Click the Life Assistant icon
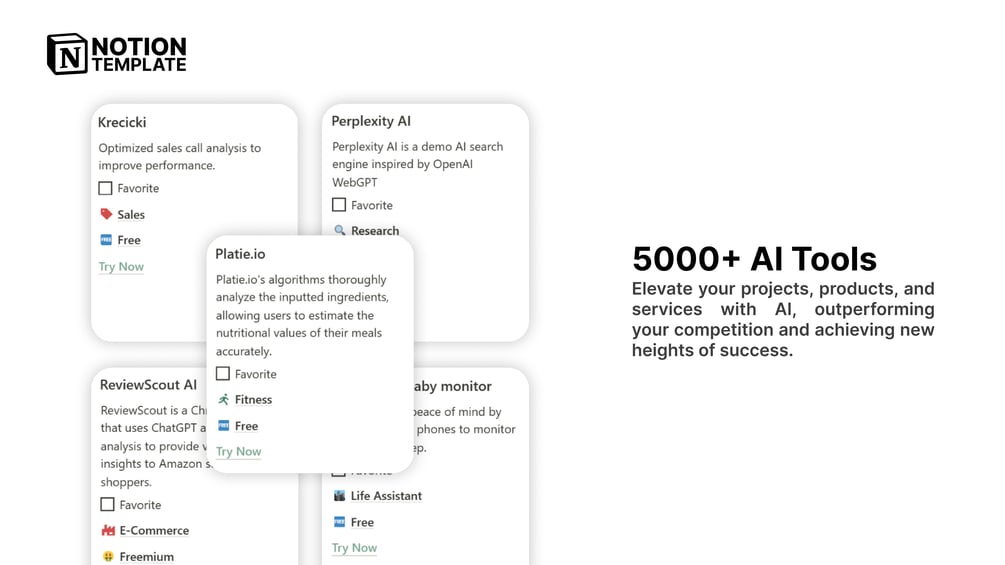1005x565 pixels. 340,495
